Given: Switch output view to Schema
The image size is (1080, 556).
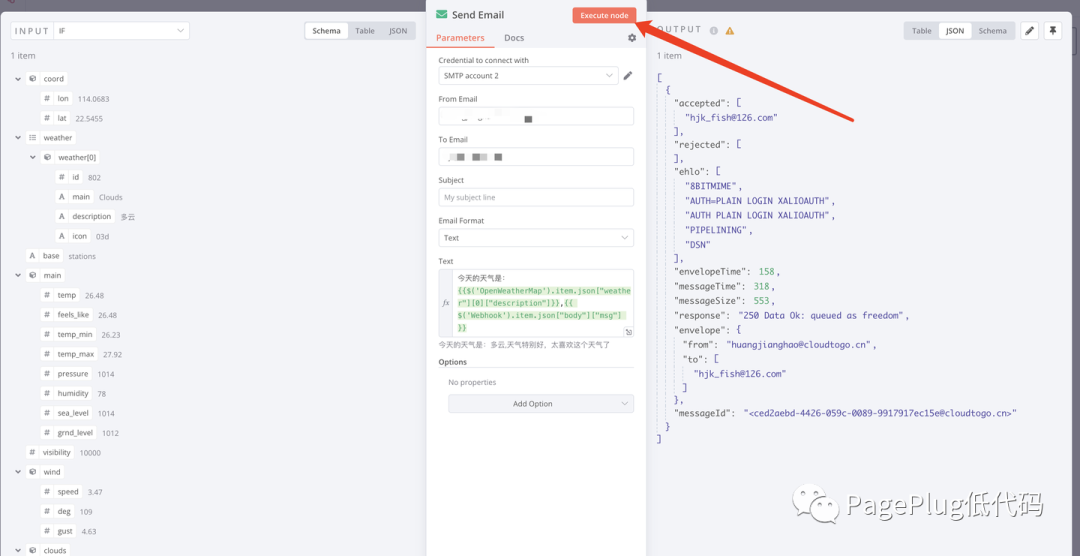Looking at the screenshot, I should 992,30.
